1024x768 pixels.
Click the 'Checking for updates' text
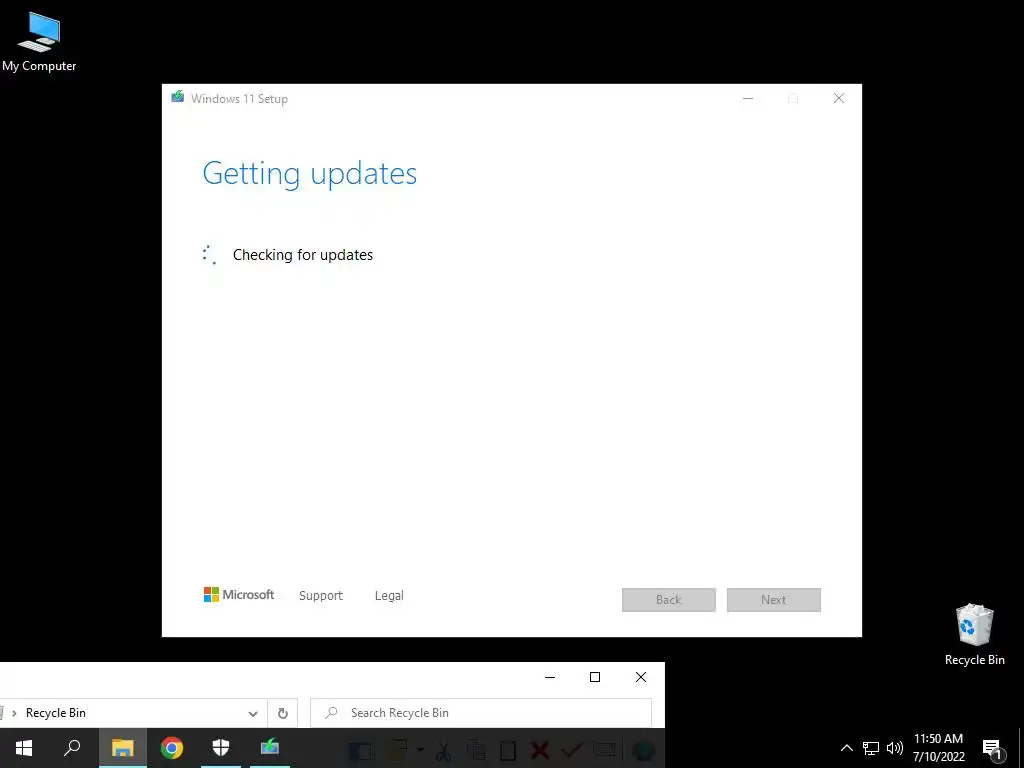(303, 255)
